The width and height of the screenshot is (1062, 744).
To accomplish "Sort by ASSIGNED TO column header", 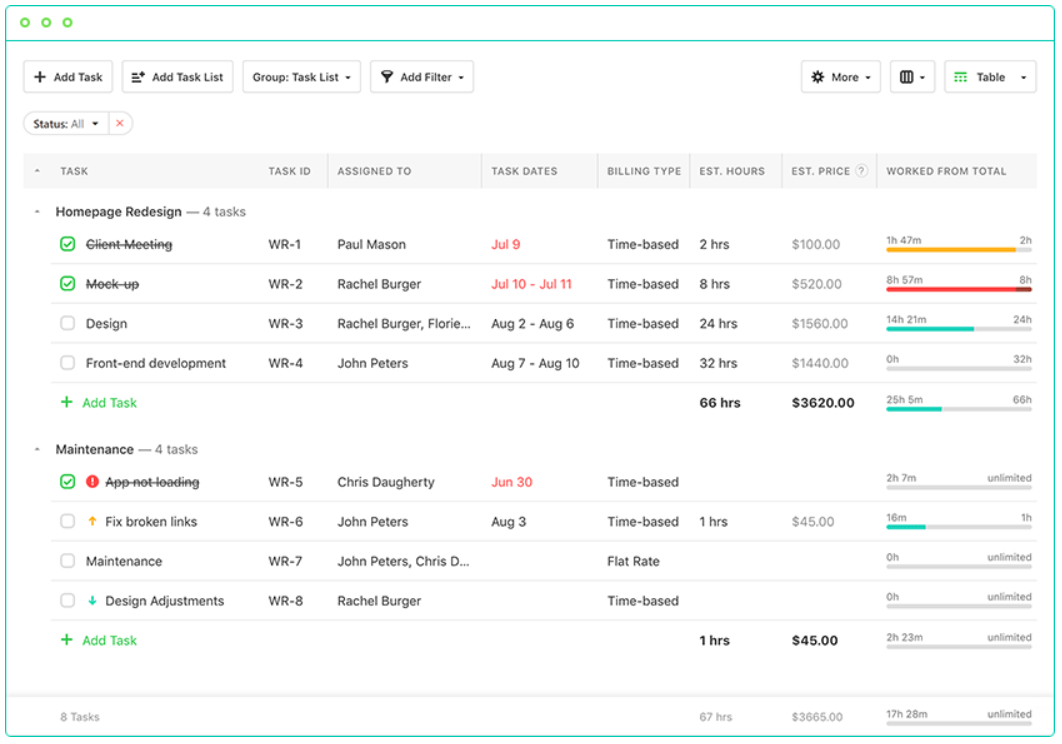I will 374,171.
